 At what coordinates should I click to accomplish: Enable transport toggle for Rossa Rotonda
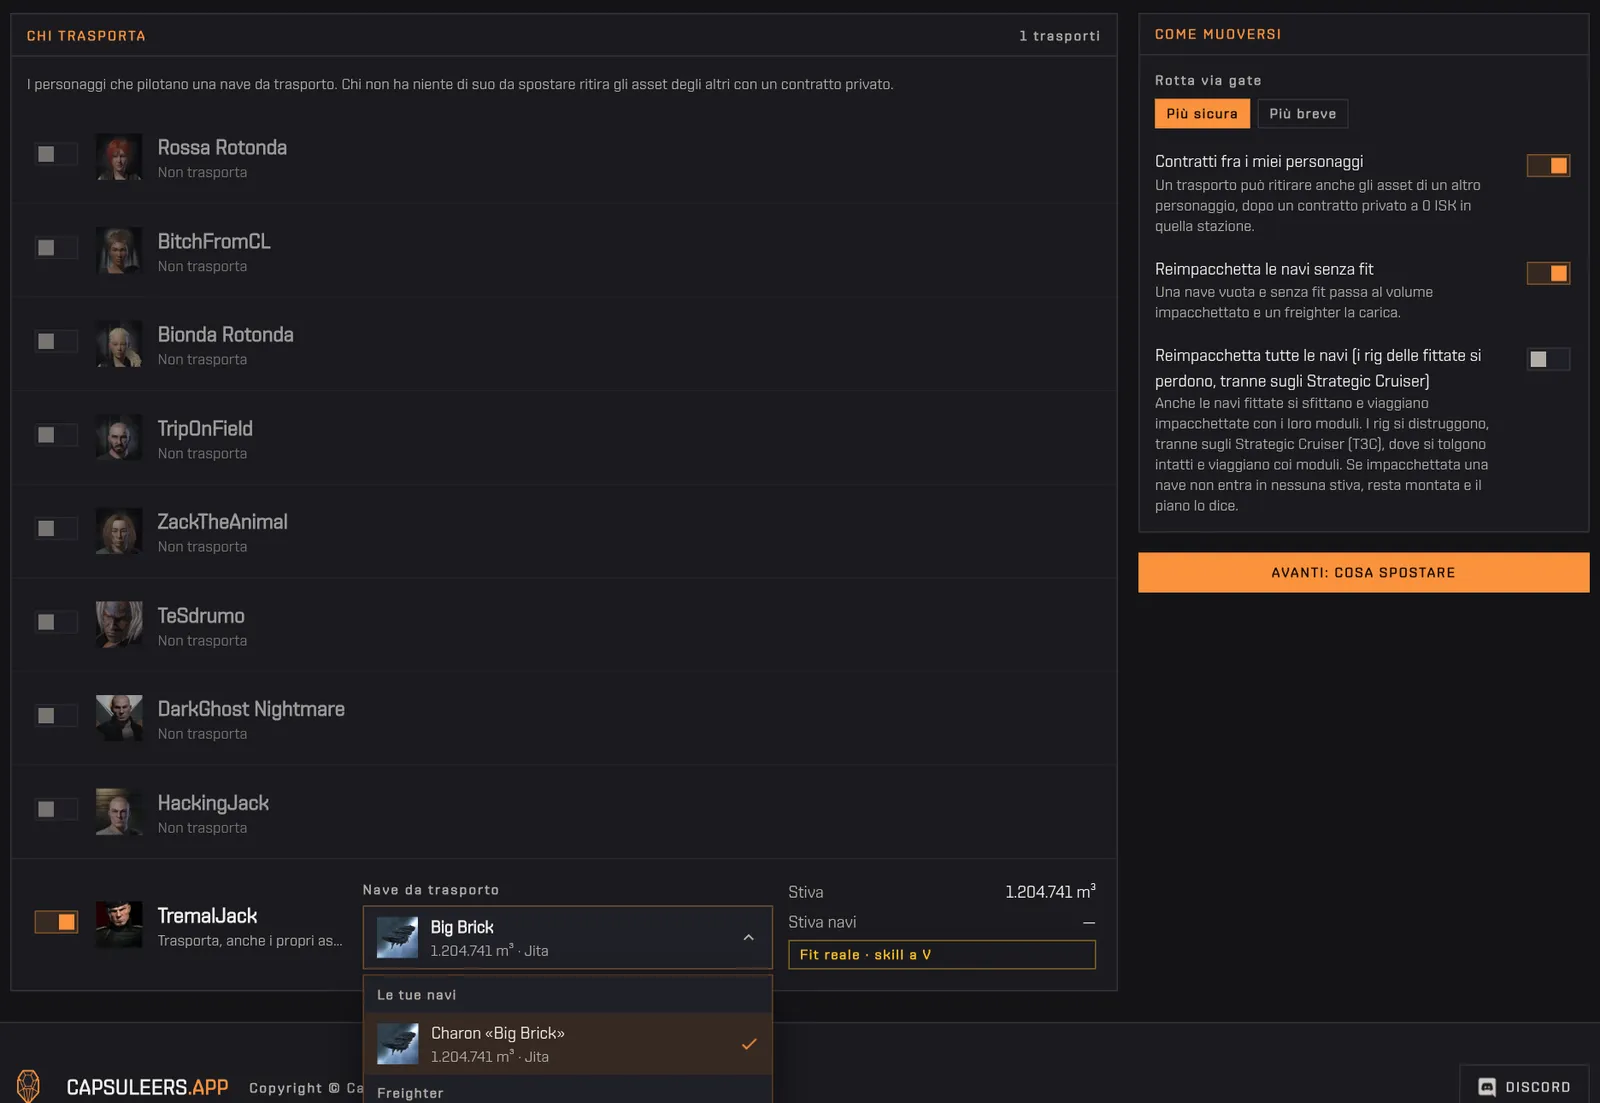pyautogui.click(x=56, y=154)
